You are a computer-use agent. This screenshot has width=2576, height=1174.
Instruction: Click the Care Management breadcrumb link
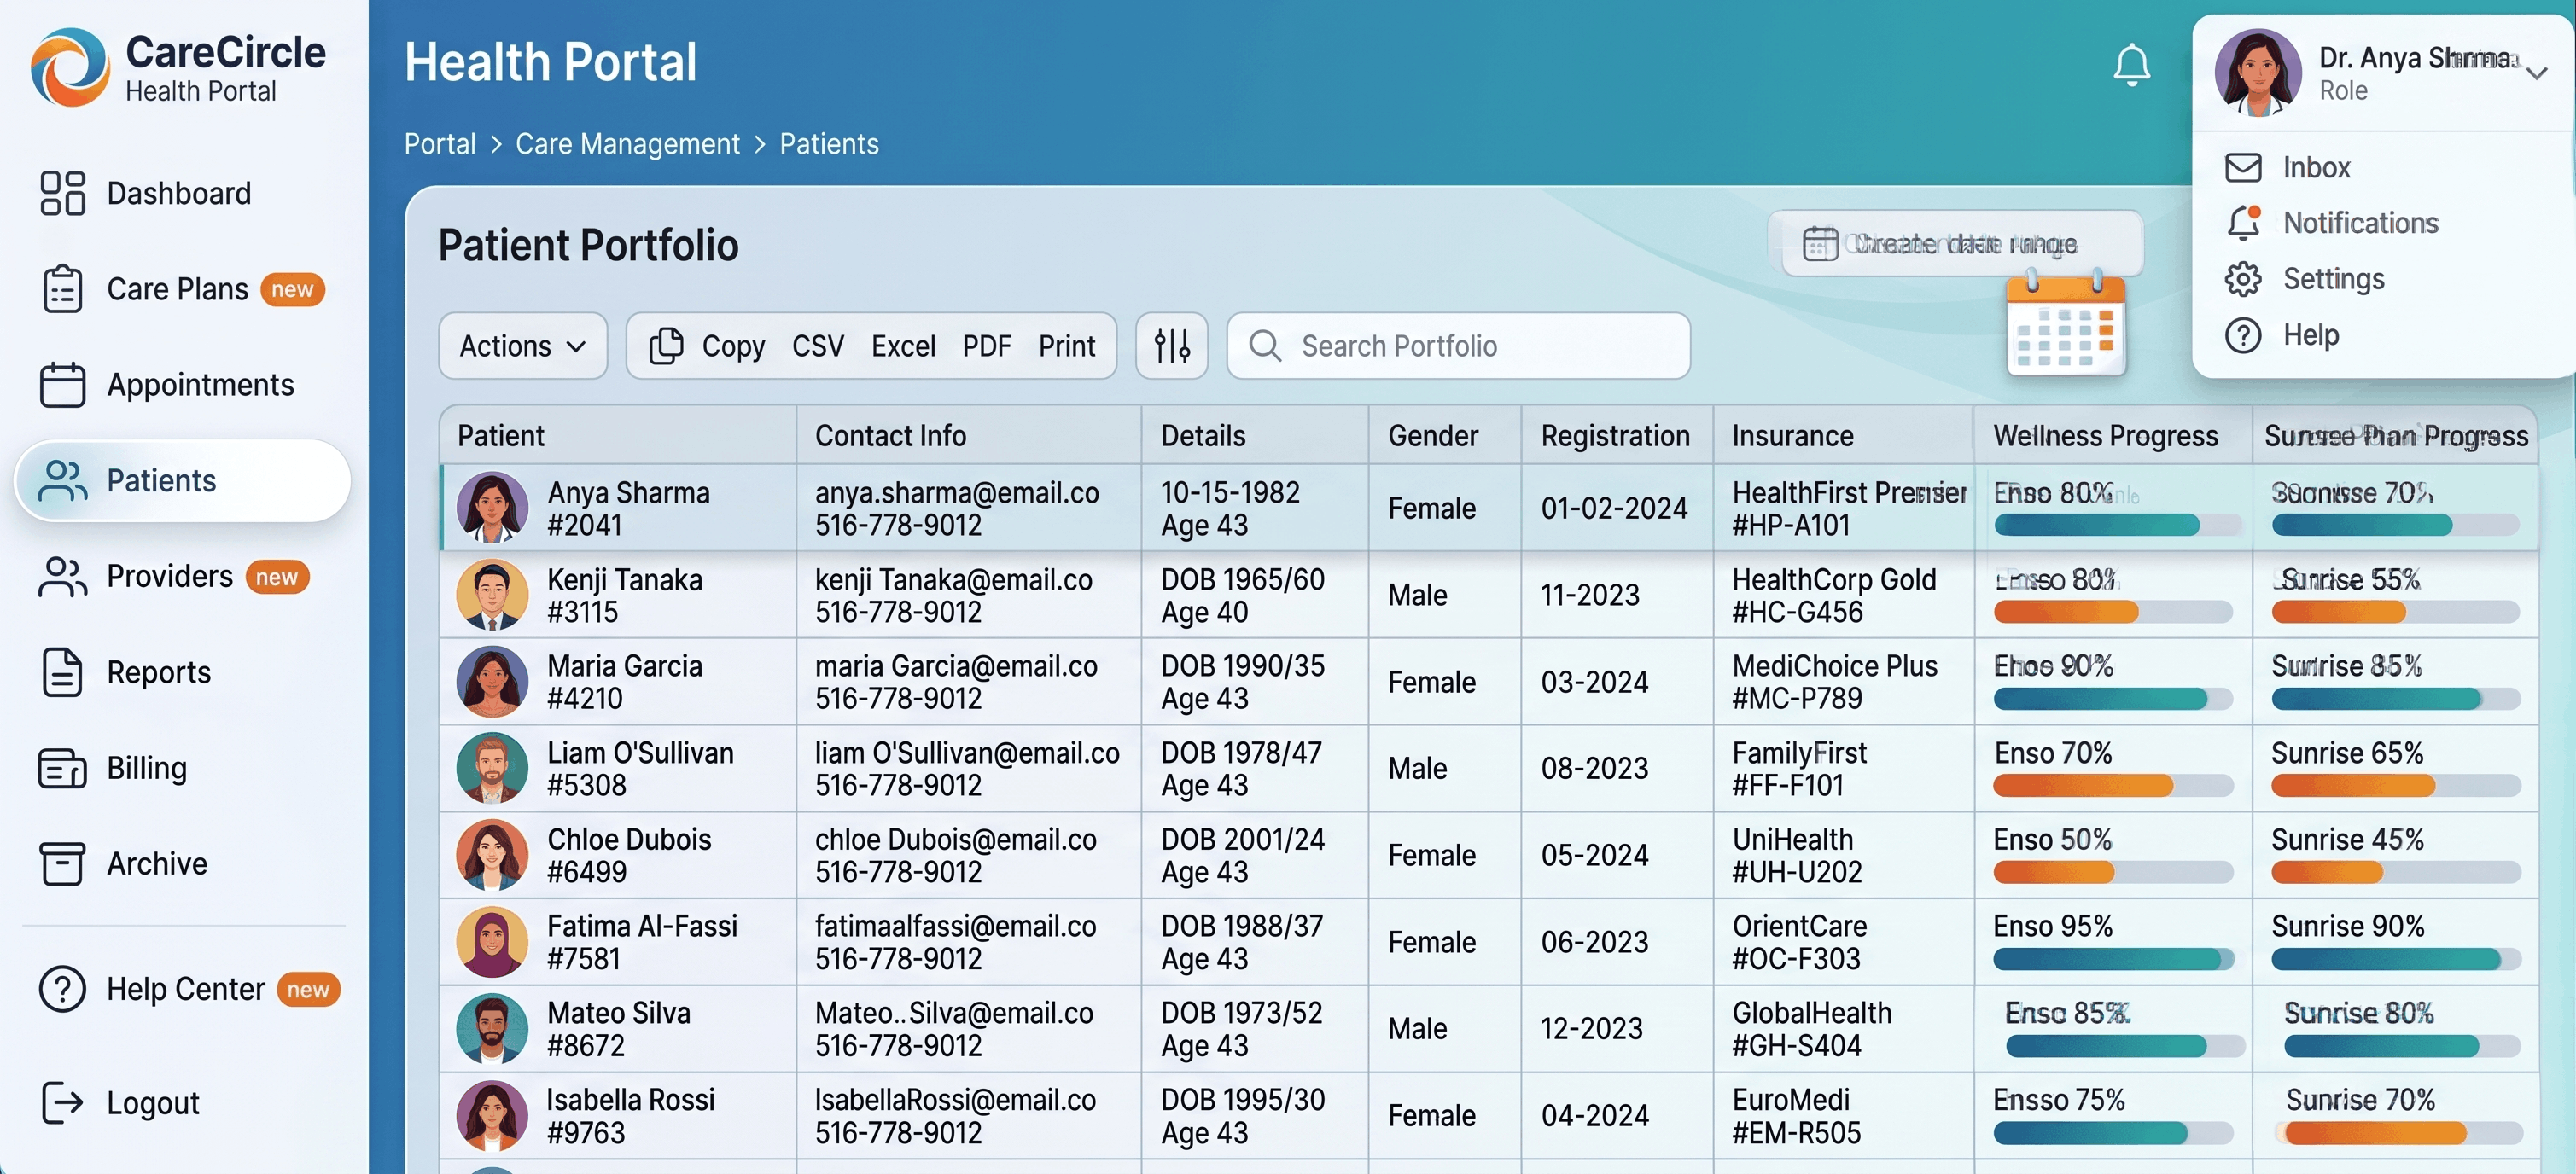pos(628,144)
